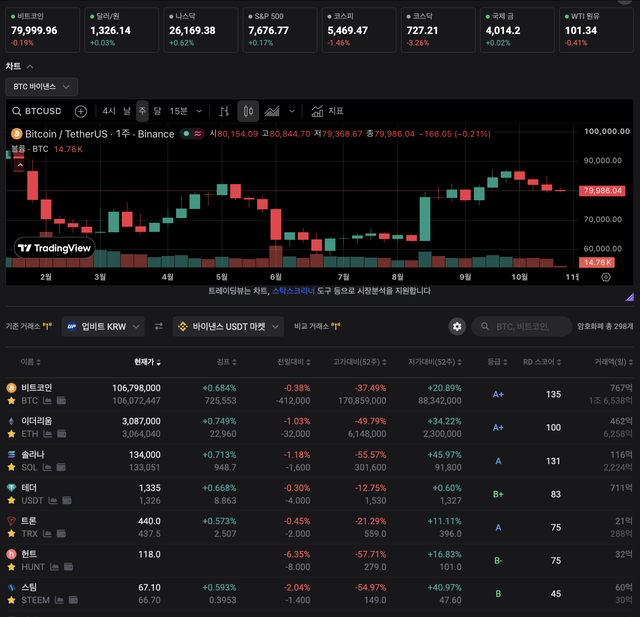The height and width of the screenshot is (617, 640).
Task: Select the 달 monthly interval
Action: pos(158,111)
